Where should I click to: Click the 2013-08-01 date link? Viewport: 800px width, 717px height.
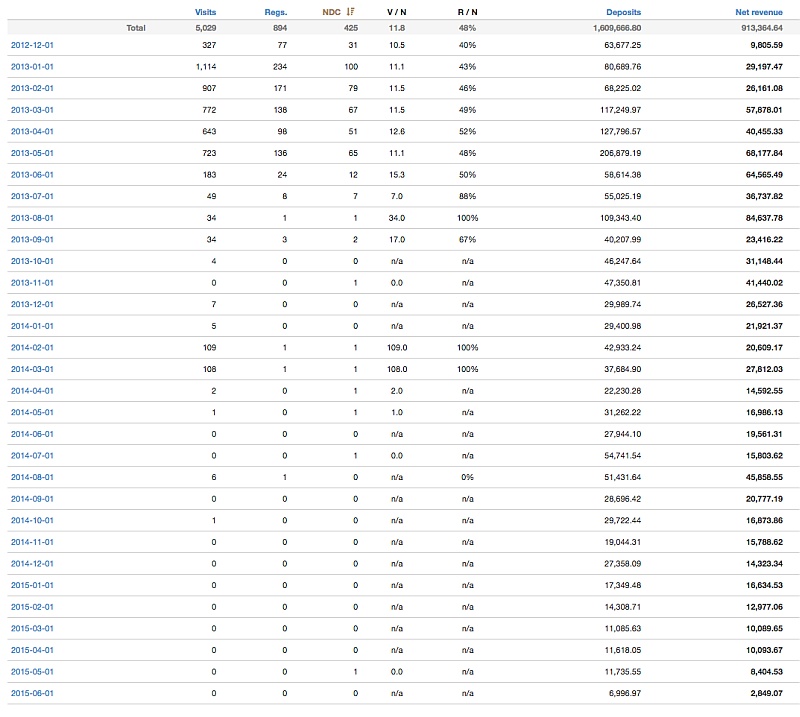pos(32,218)
